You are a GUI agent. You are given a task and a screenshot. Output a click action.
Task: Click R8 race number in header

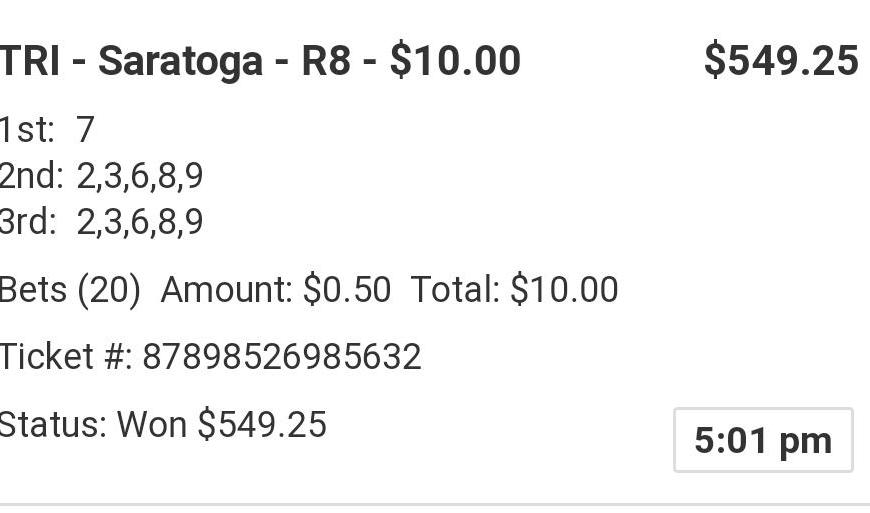tap(326, 61)
